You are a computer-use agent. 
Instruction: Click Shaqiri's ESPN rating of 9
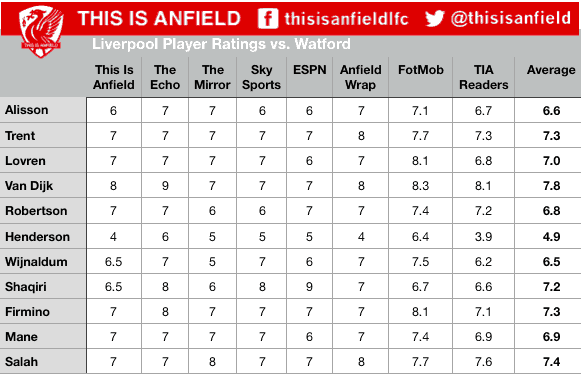[x=309, y=286]
